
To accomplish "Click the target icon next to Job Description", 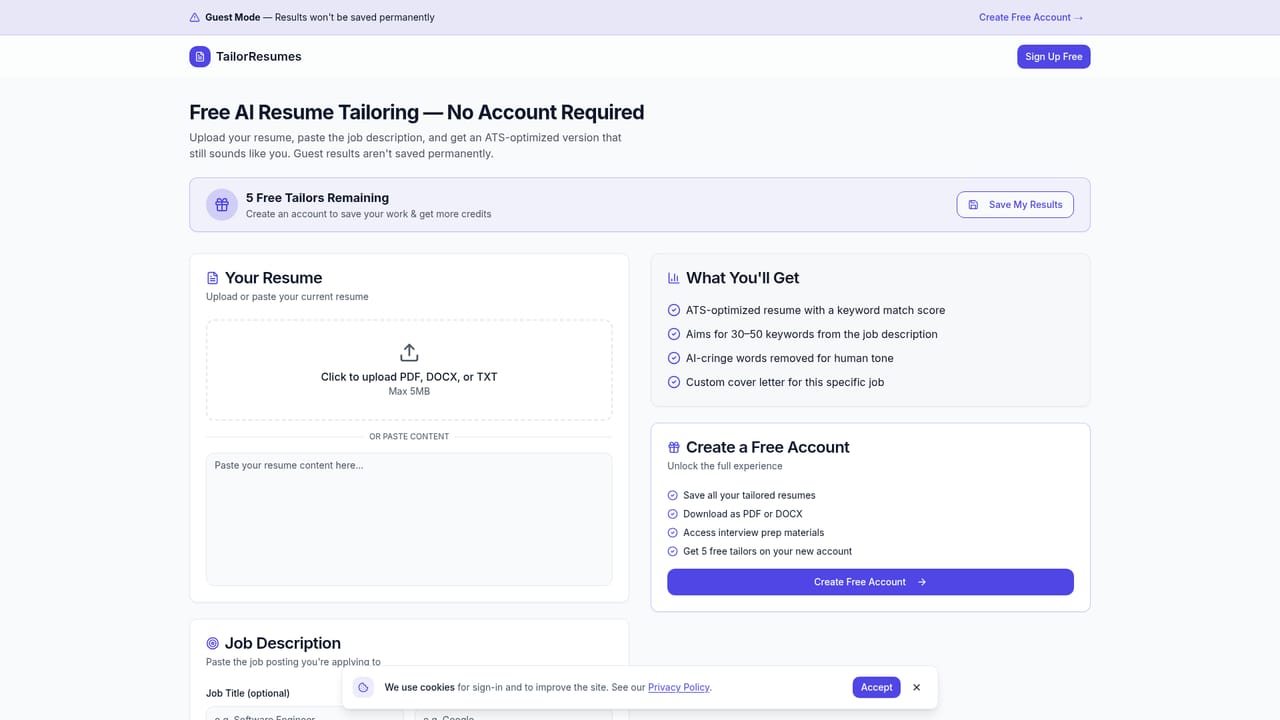I will click(212, 643).
